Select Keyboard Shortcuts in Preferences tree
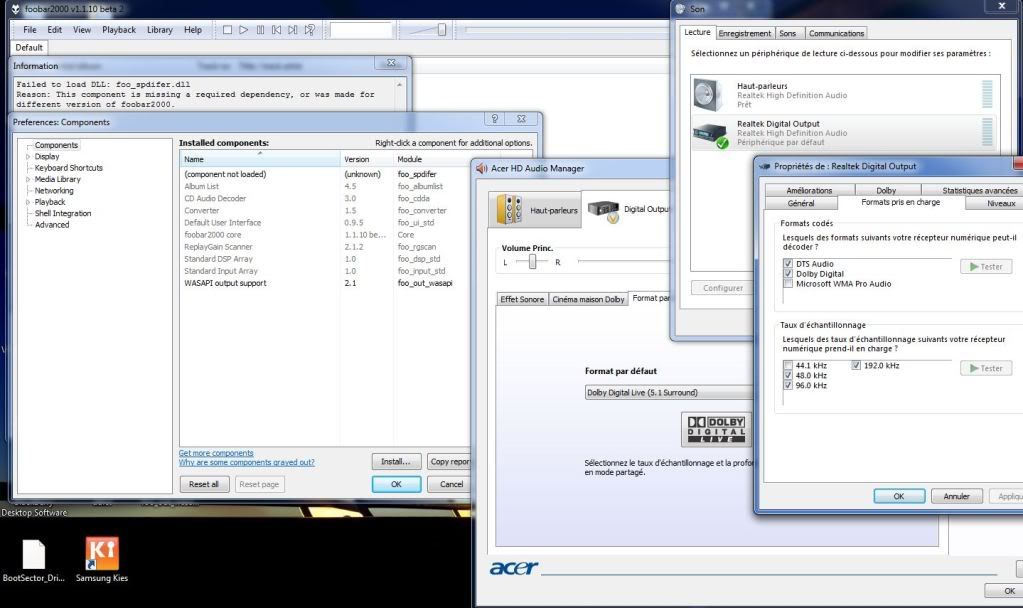 click(69, 168)
